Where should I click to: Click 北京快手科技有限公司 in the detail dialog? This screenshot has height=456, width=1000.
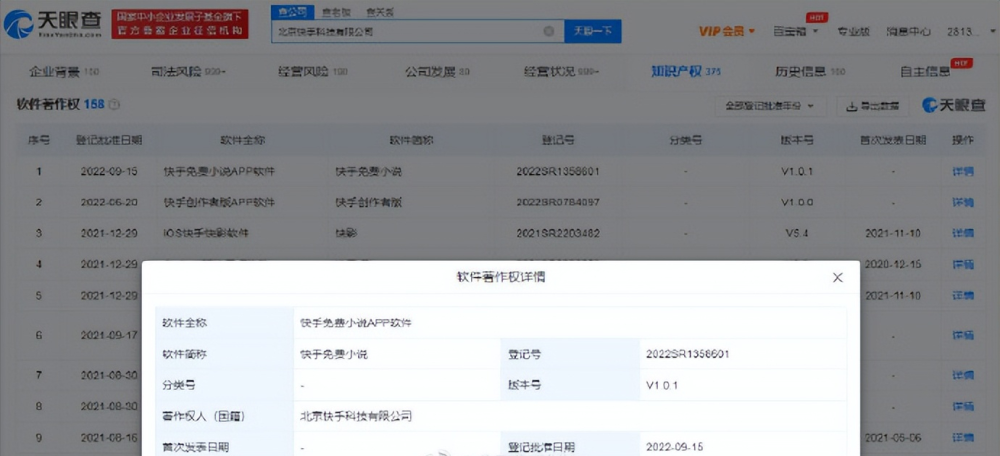pyautogui.click(x=356, y=417)
